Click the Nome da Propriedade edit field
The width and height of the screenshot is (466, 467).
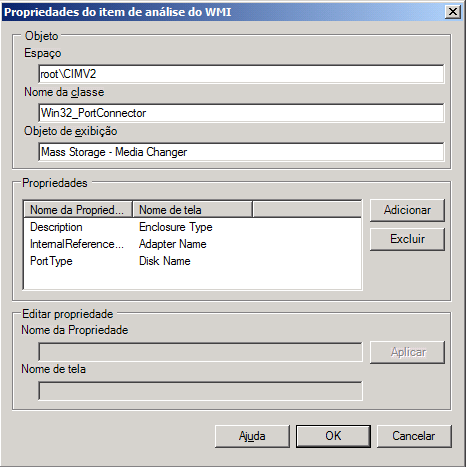coord(200,352)
